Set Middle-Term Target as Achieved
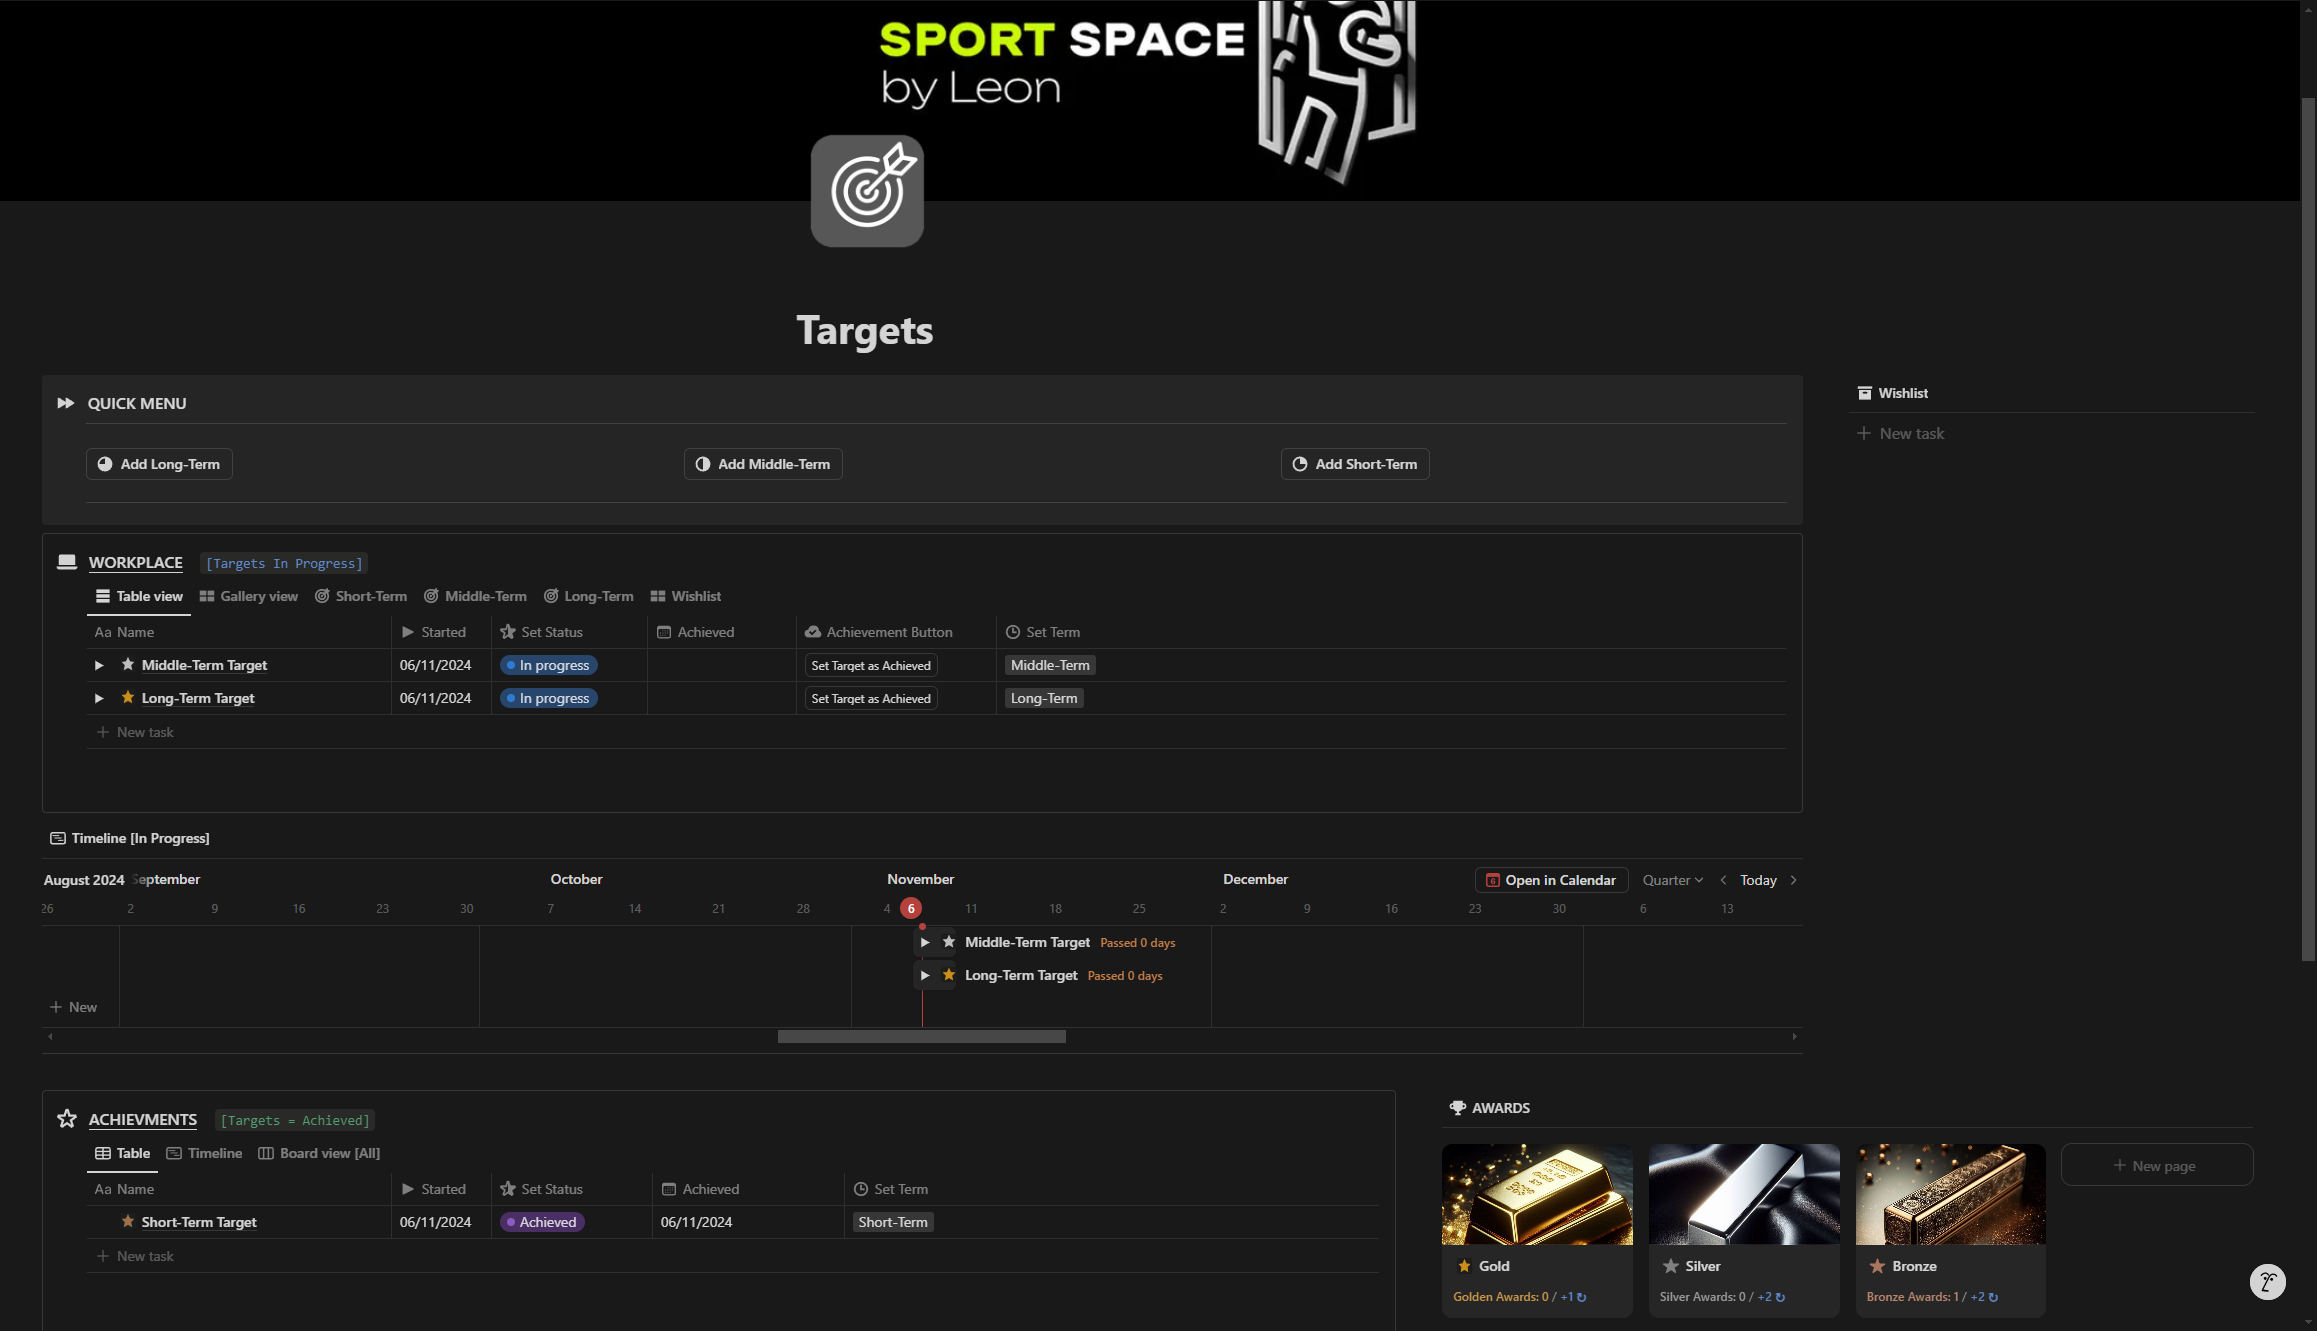 coord(870,665)
